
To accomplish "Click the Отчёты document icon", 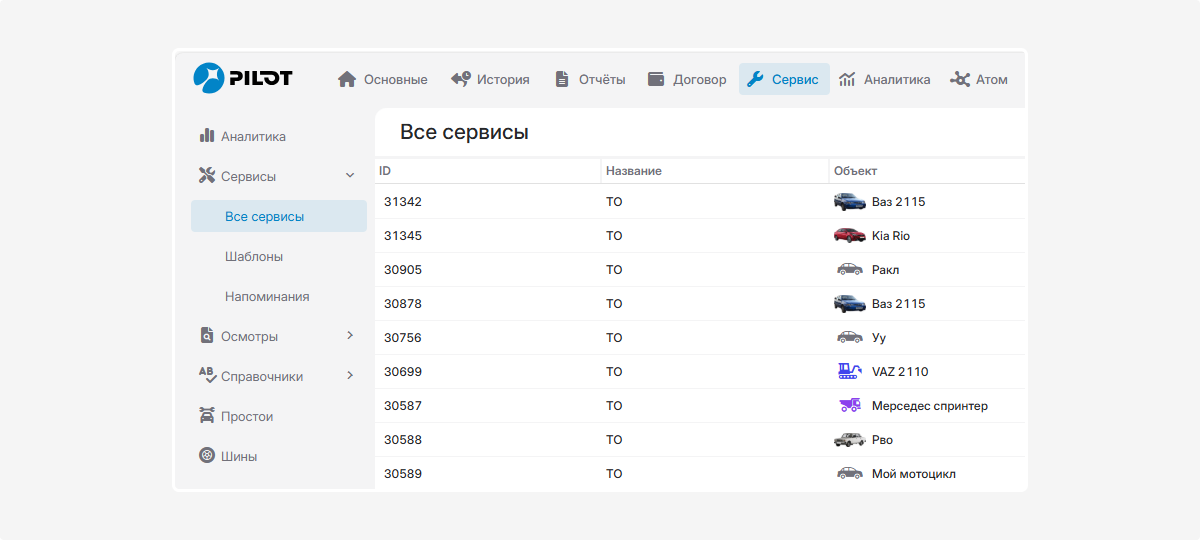I will (x=562, y=79).
